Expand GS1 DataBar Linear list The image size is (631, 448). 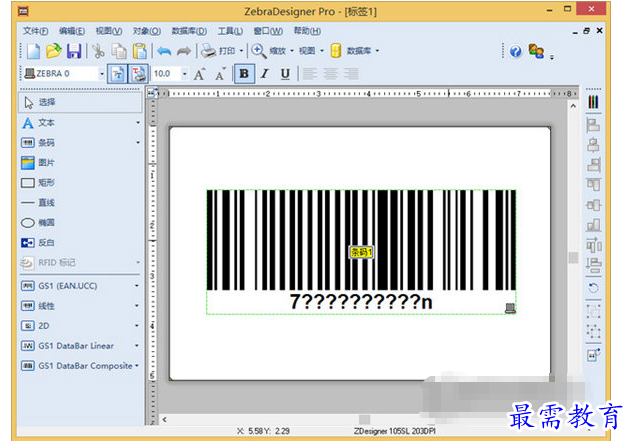click(x=137, y=346)
